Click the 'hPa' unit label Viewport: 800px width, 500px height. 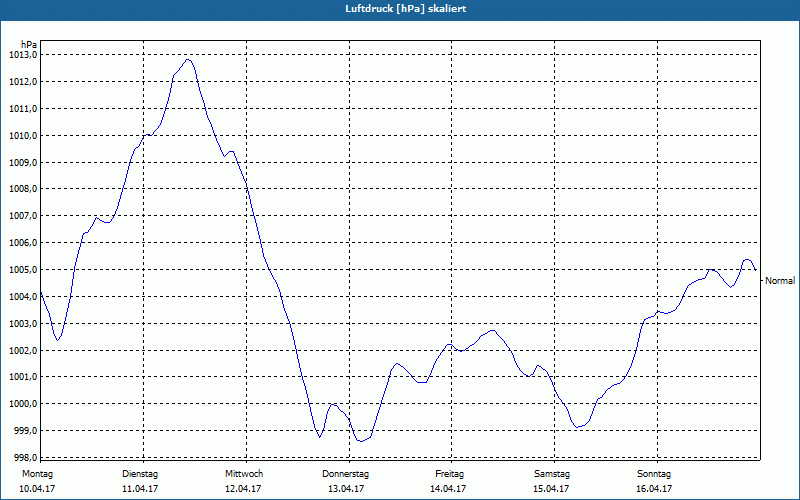click(x=29, y=45)
